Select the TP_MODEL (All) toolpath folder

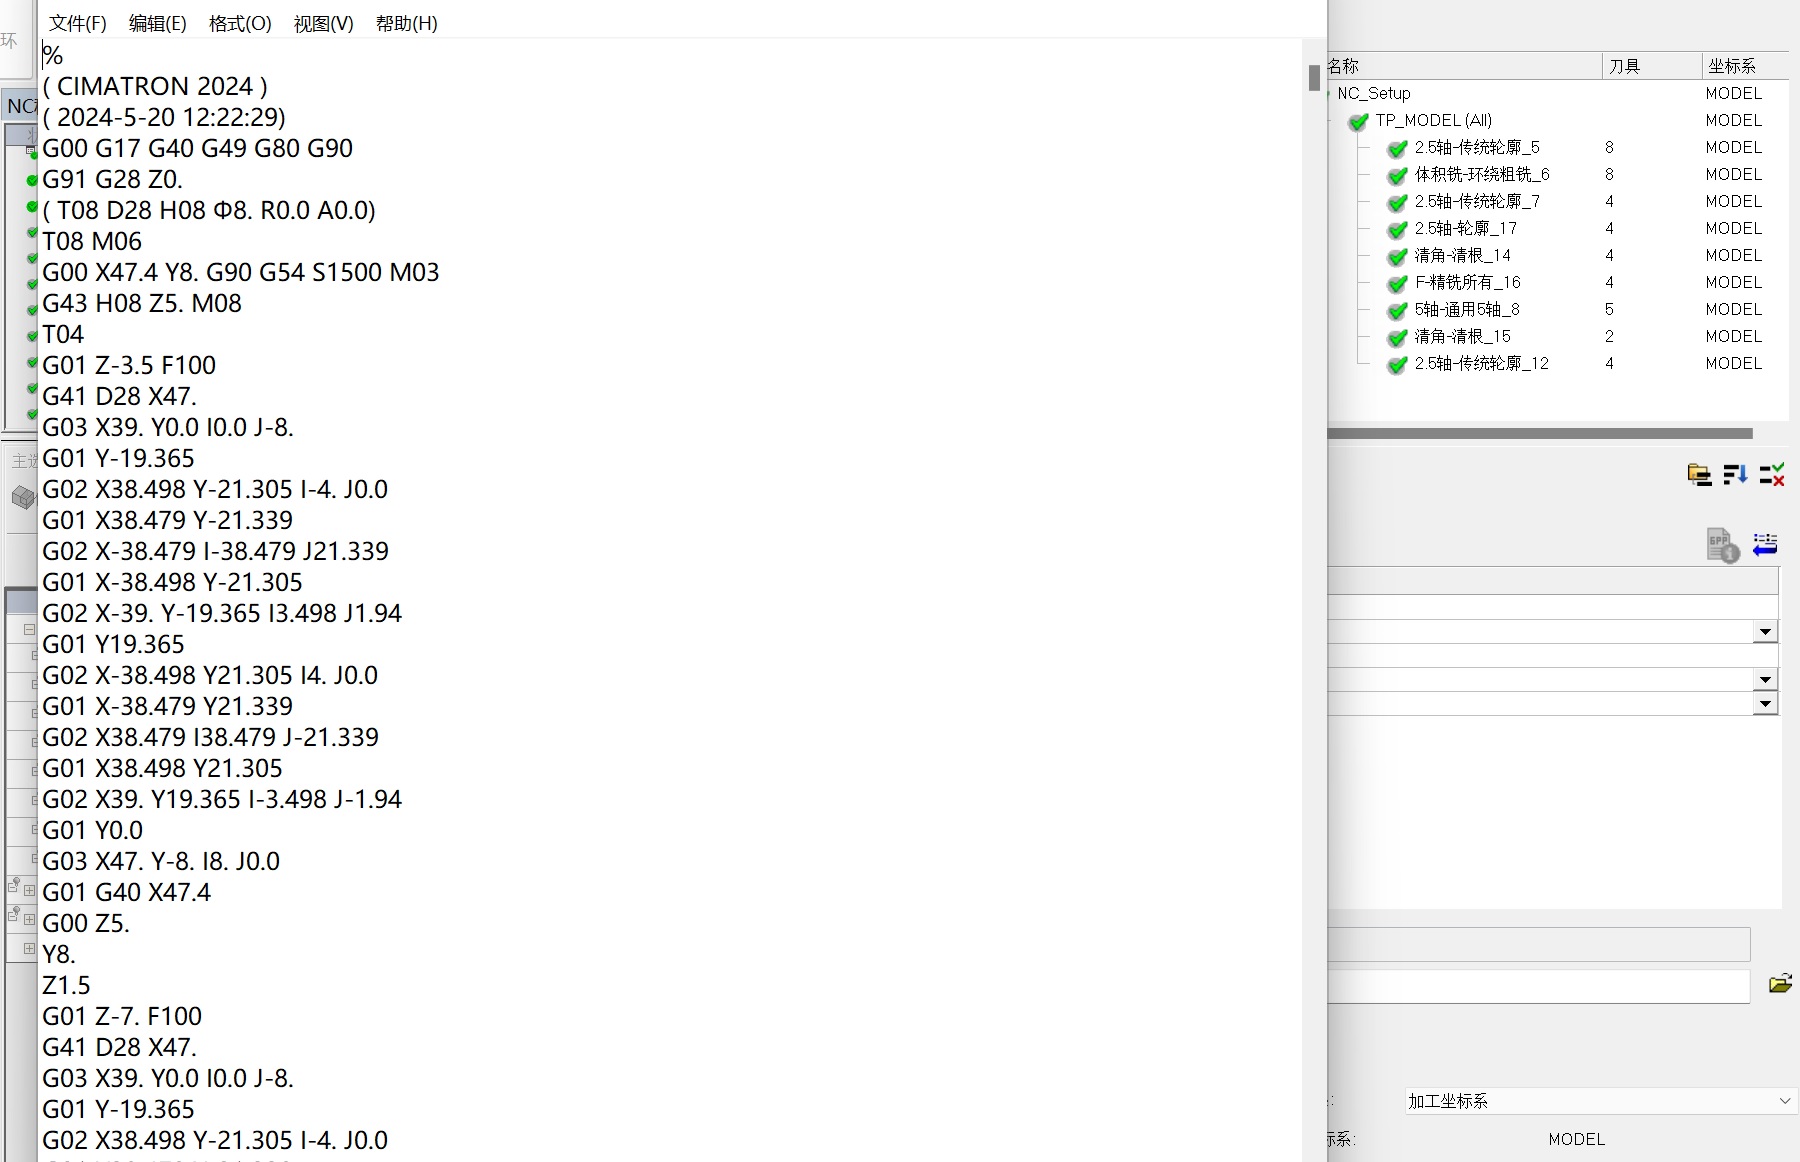pos(1434,120)
